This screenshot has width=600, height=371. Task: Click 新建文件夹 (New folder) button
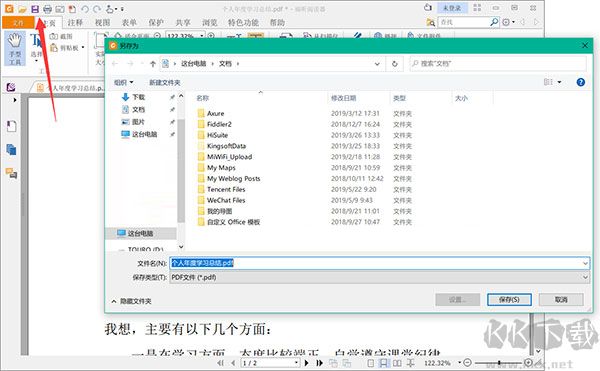click(165, 82)
